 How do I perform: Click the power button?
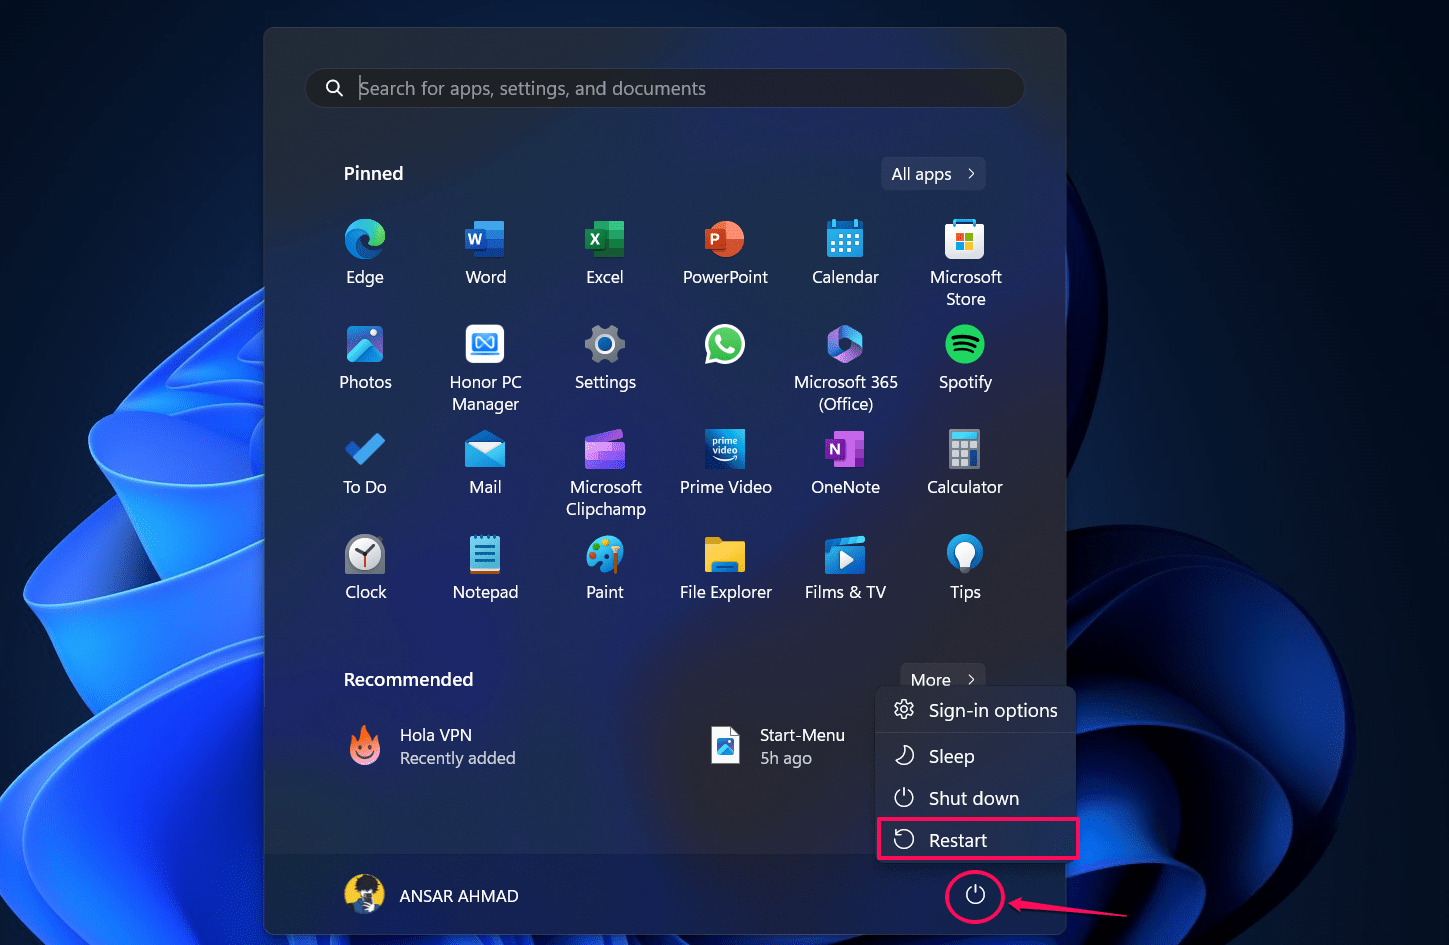tap(975, 896)
